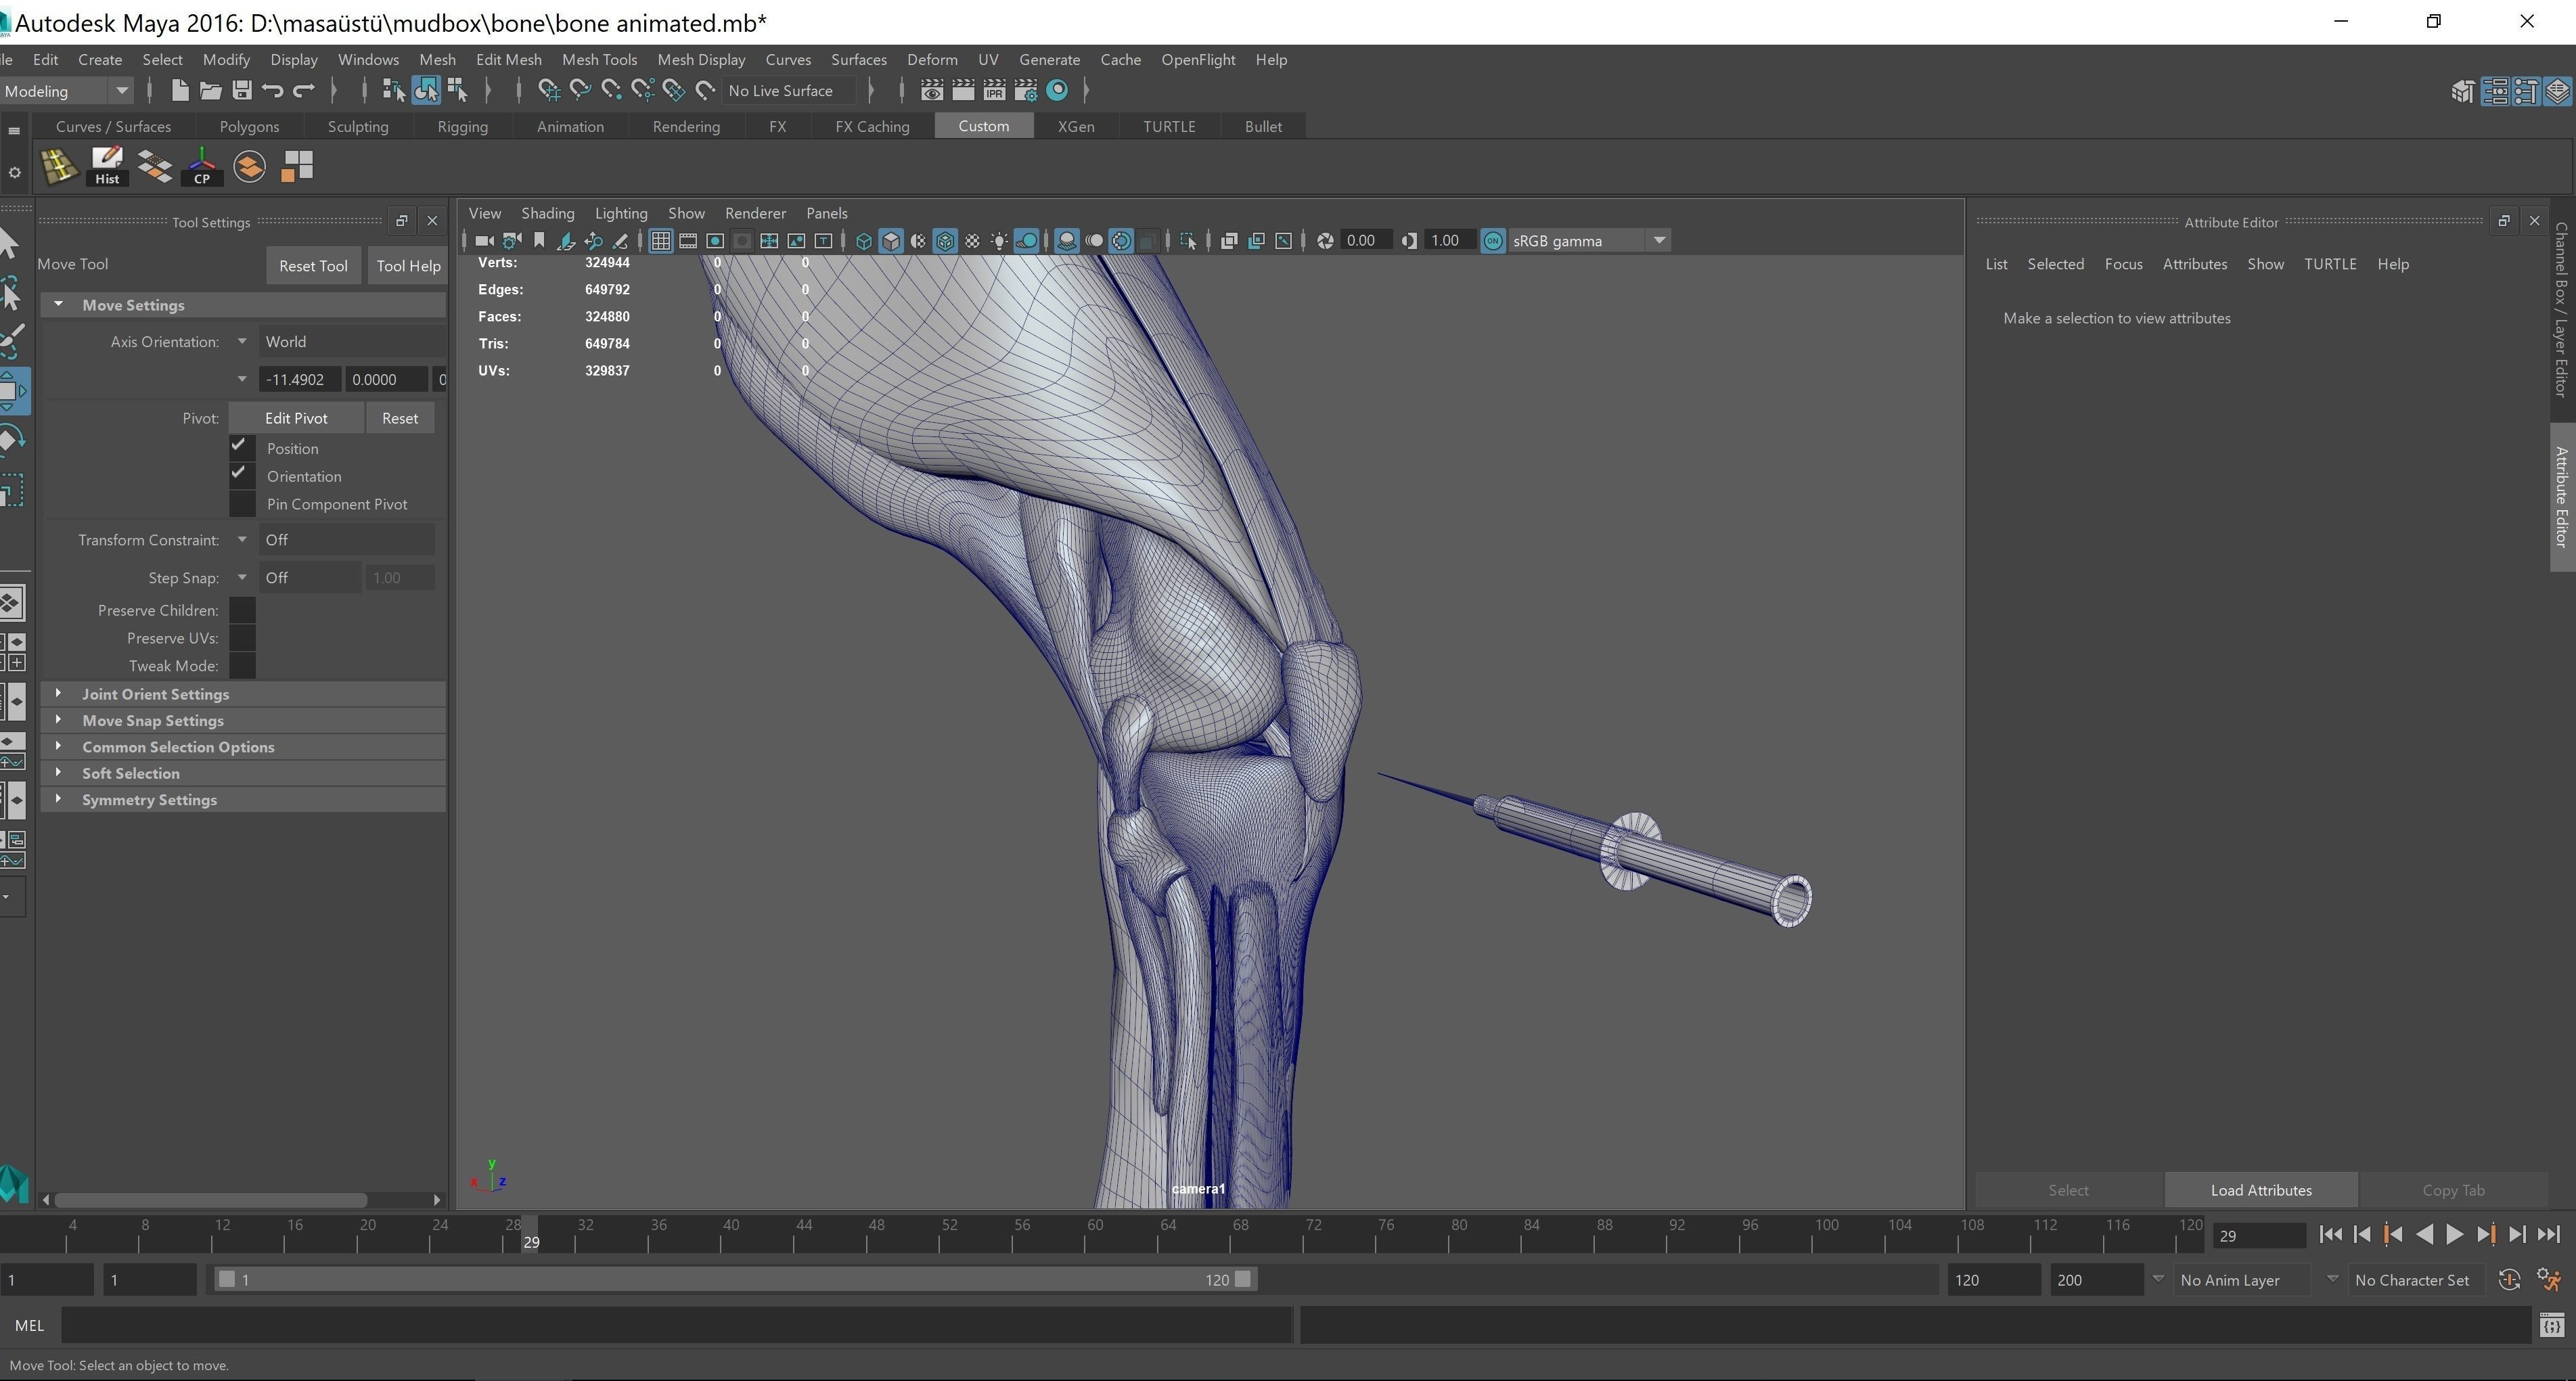
Task: Open viewport Shading menu
Action: (547, 214)
